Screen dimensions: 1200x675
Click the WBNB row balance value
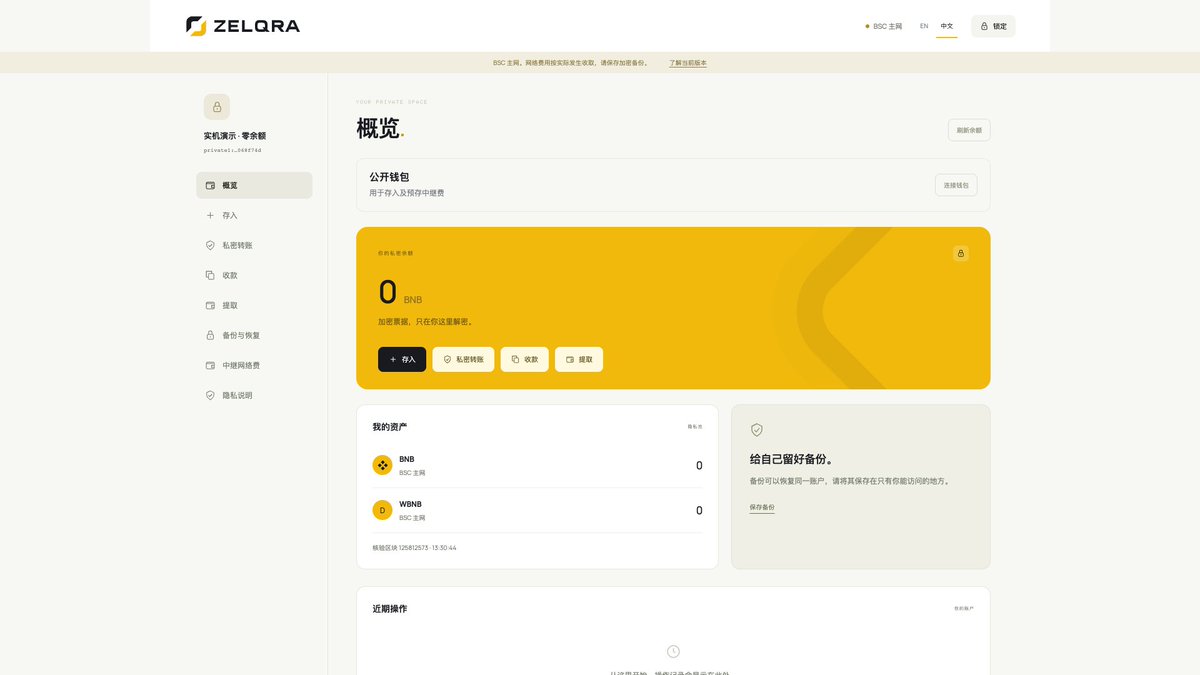coord(699,510)
